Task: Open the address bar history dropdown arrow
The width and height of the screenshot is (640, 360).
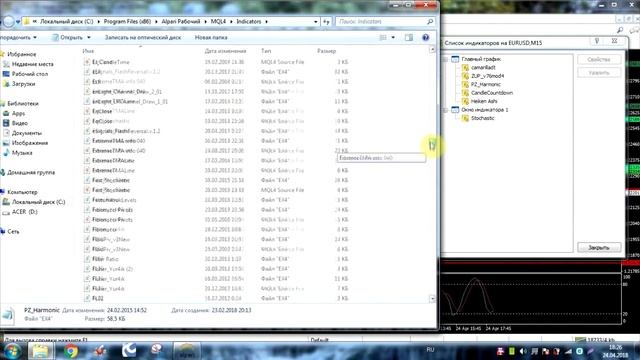Action: pos(316,22)
